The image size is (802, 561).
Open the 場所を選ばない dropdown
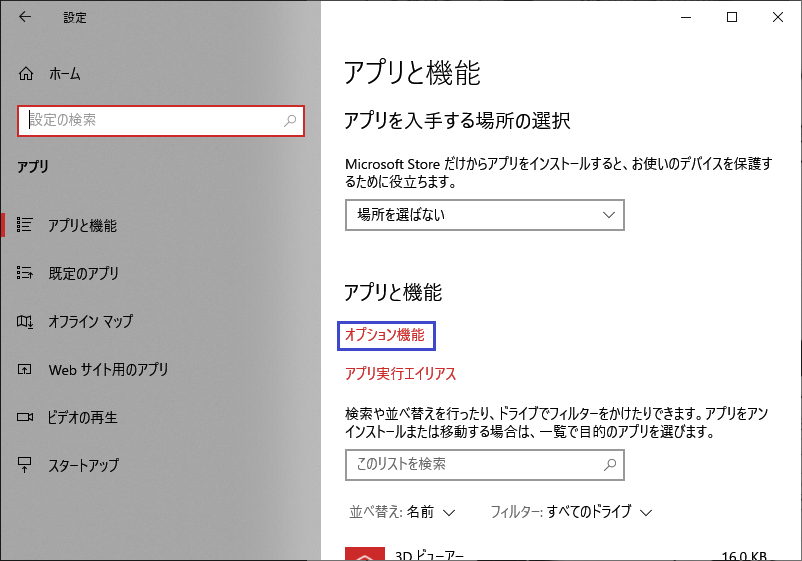(x=485, y=215)
